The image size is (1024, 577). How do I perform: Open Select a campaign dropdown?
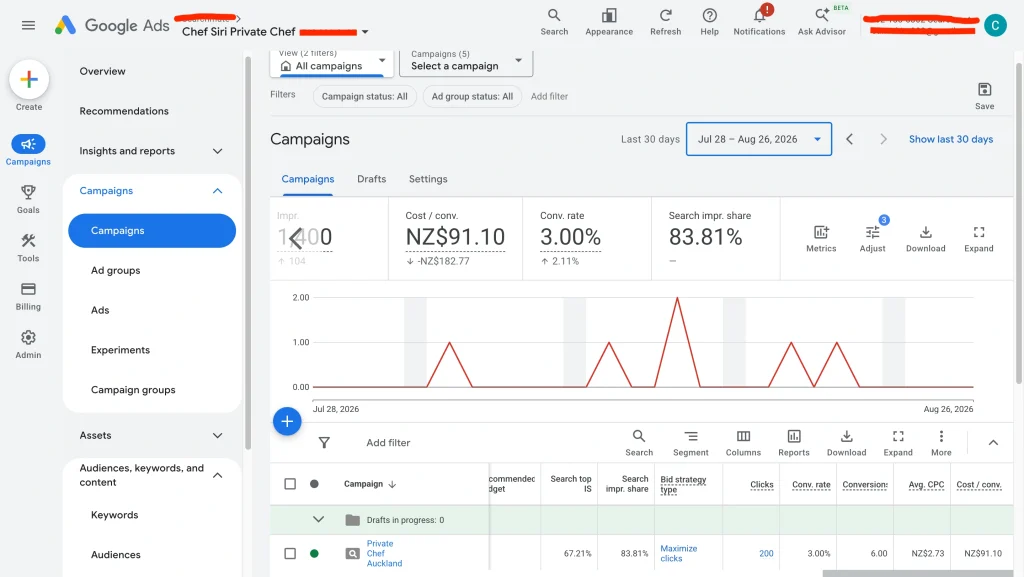(x=466, y=63)
